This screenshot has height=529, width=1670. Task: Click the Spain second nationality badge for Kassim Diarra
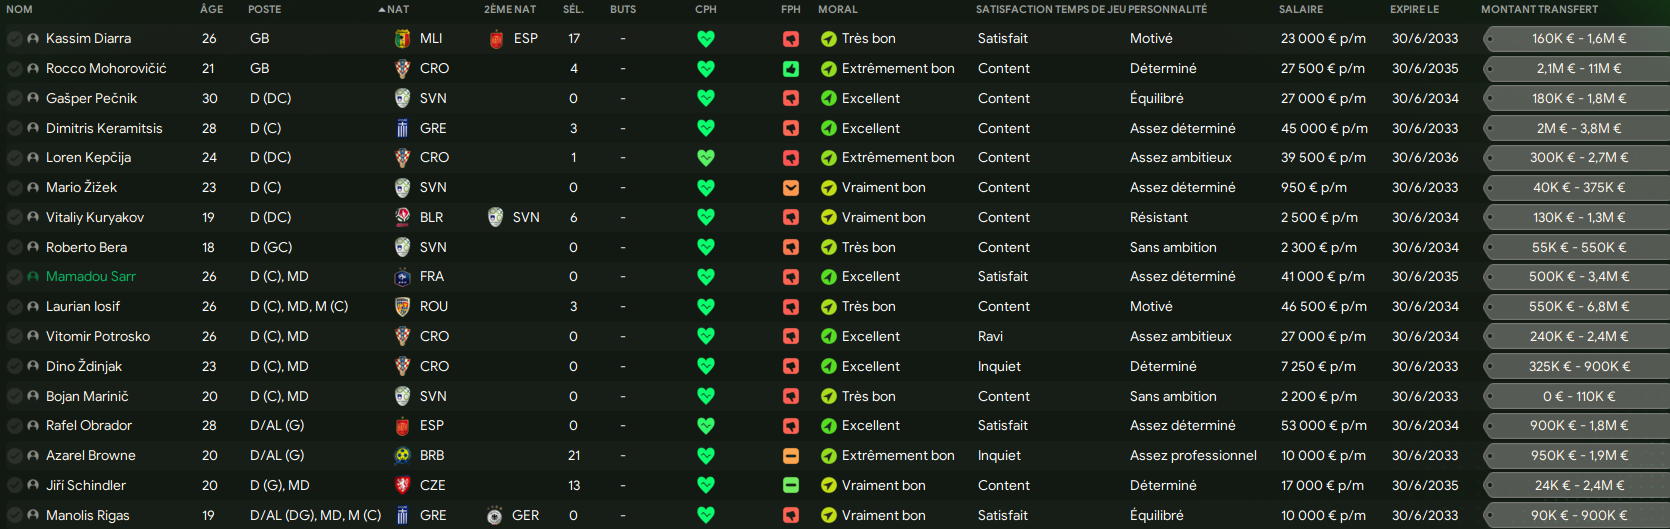496,39
